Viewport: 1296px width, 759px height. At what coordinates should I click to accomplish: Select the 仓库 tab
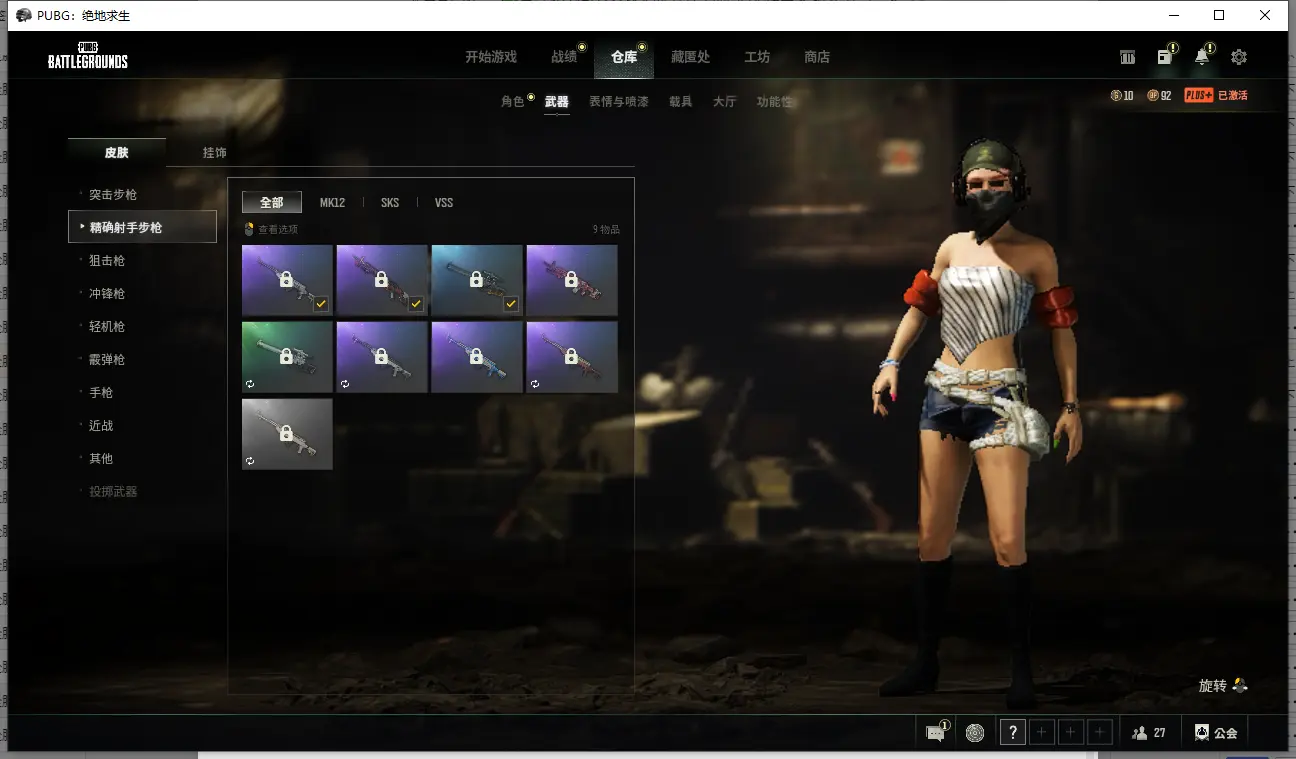click(624, 57)
